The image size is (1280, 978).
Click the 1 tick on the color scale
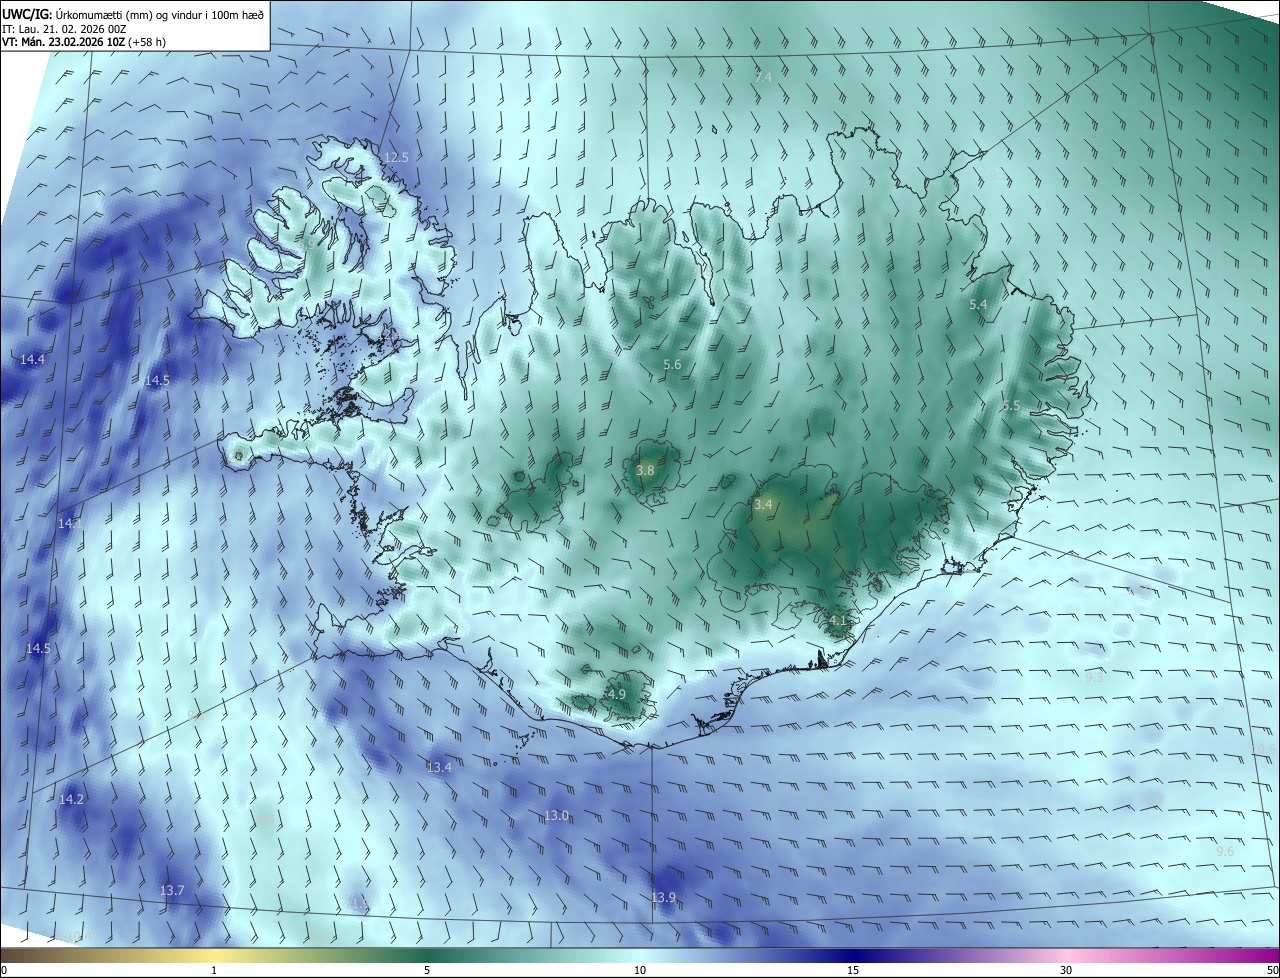coord(214,970)
